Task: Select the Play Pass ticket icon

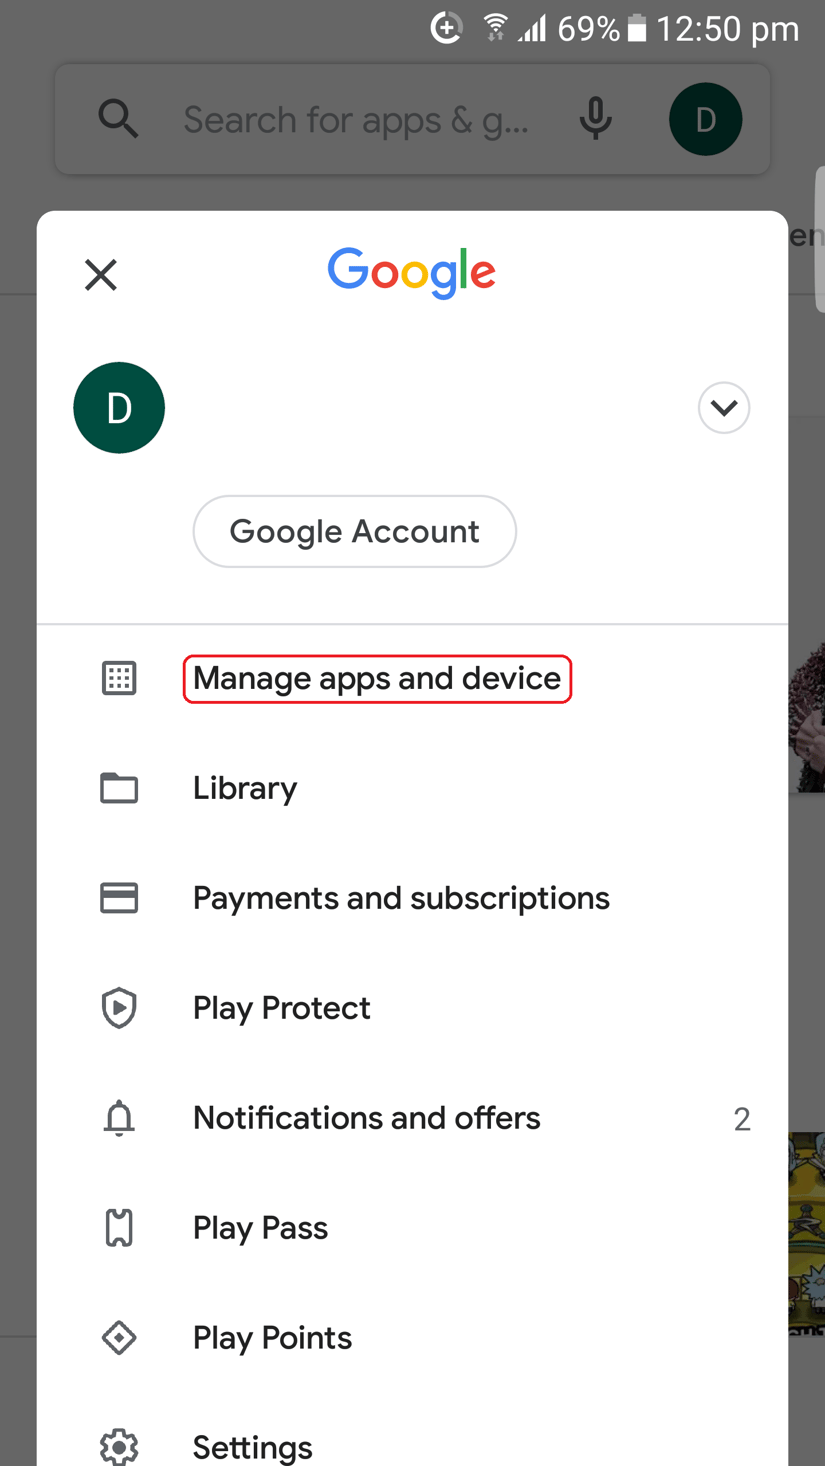Action: (x=119, y=1228)
